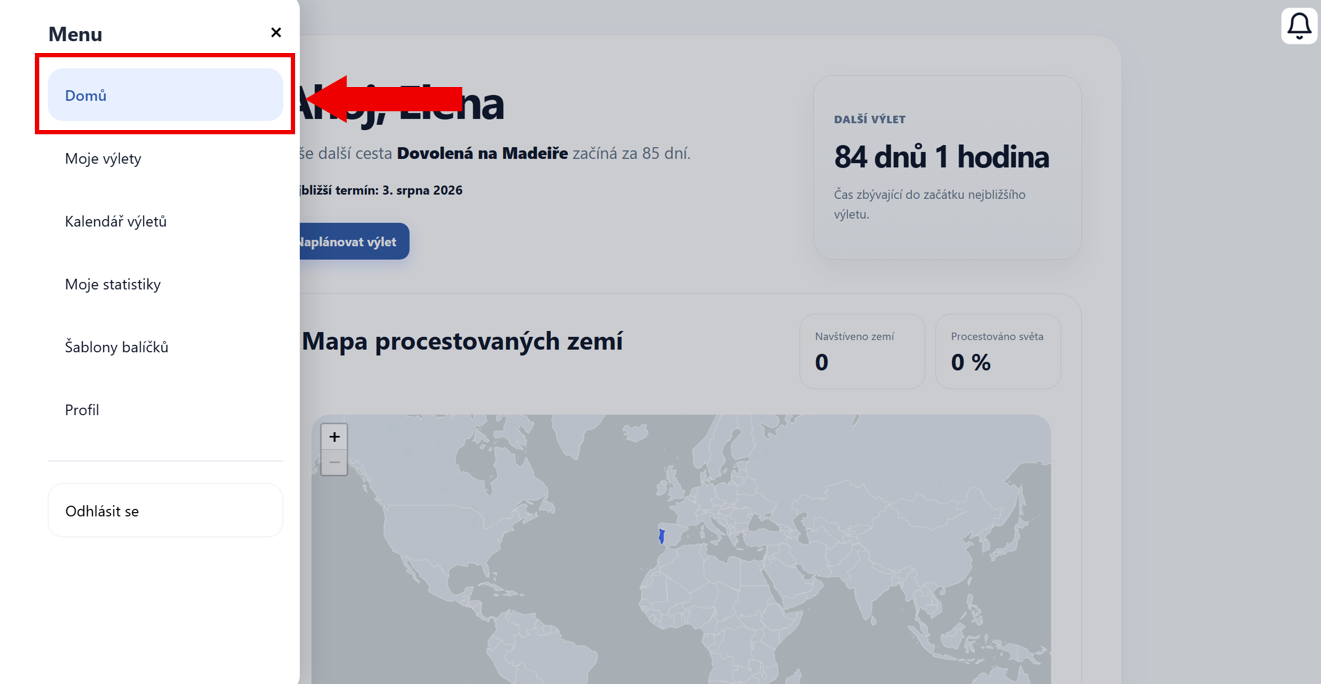1321x684 pixels.
Task: Open Moje výlety menu item
Action: (165, 158)
